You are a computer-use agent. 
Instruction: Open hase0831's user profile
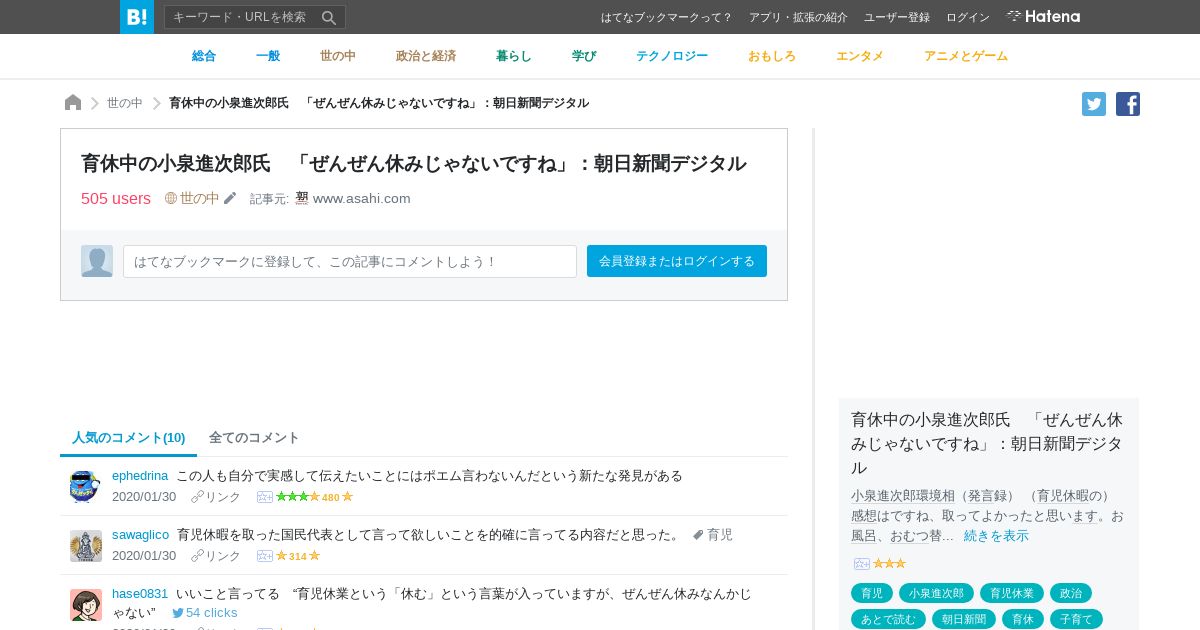(140, 594)
